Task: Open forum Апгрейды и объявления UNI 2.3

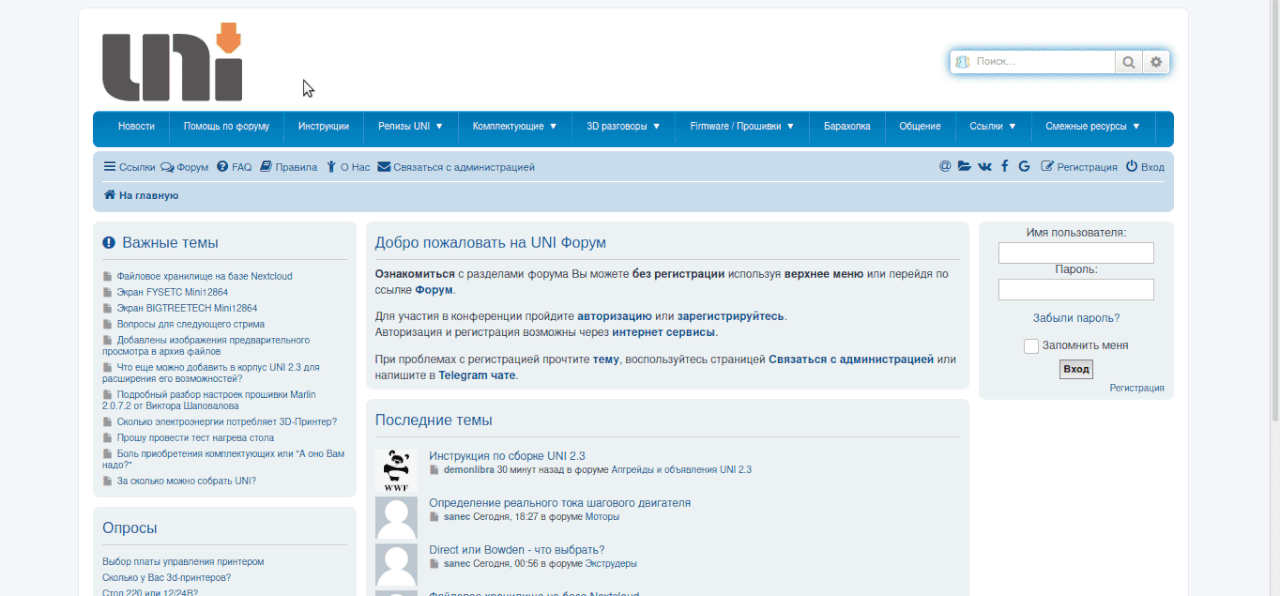Action: [x=681, y=470]
